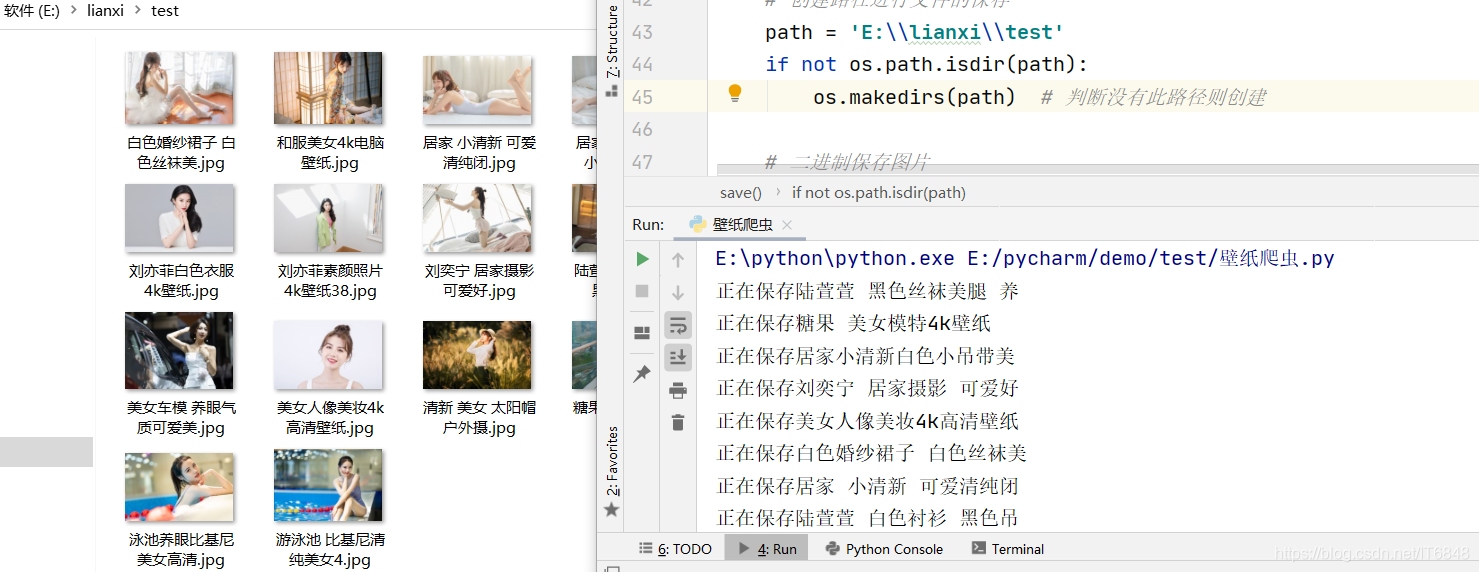Click the Down the stack trace arrow

pyautogui.click(x=678, y=292)
